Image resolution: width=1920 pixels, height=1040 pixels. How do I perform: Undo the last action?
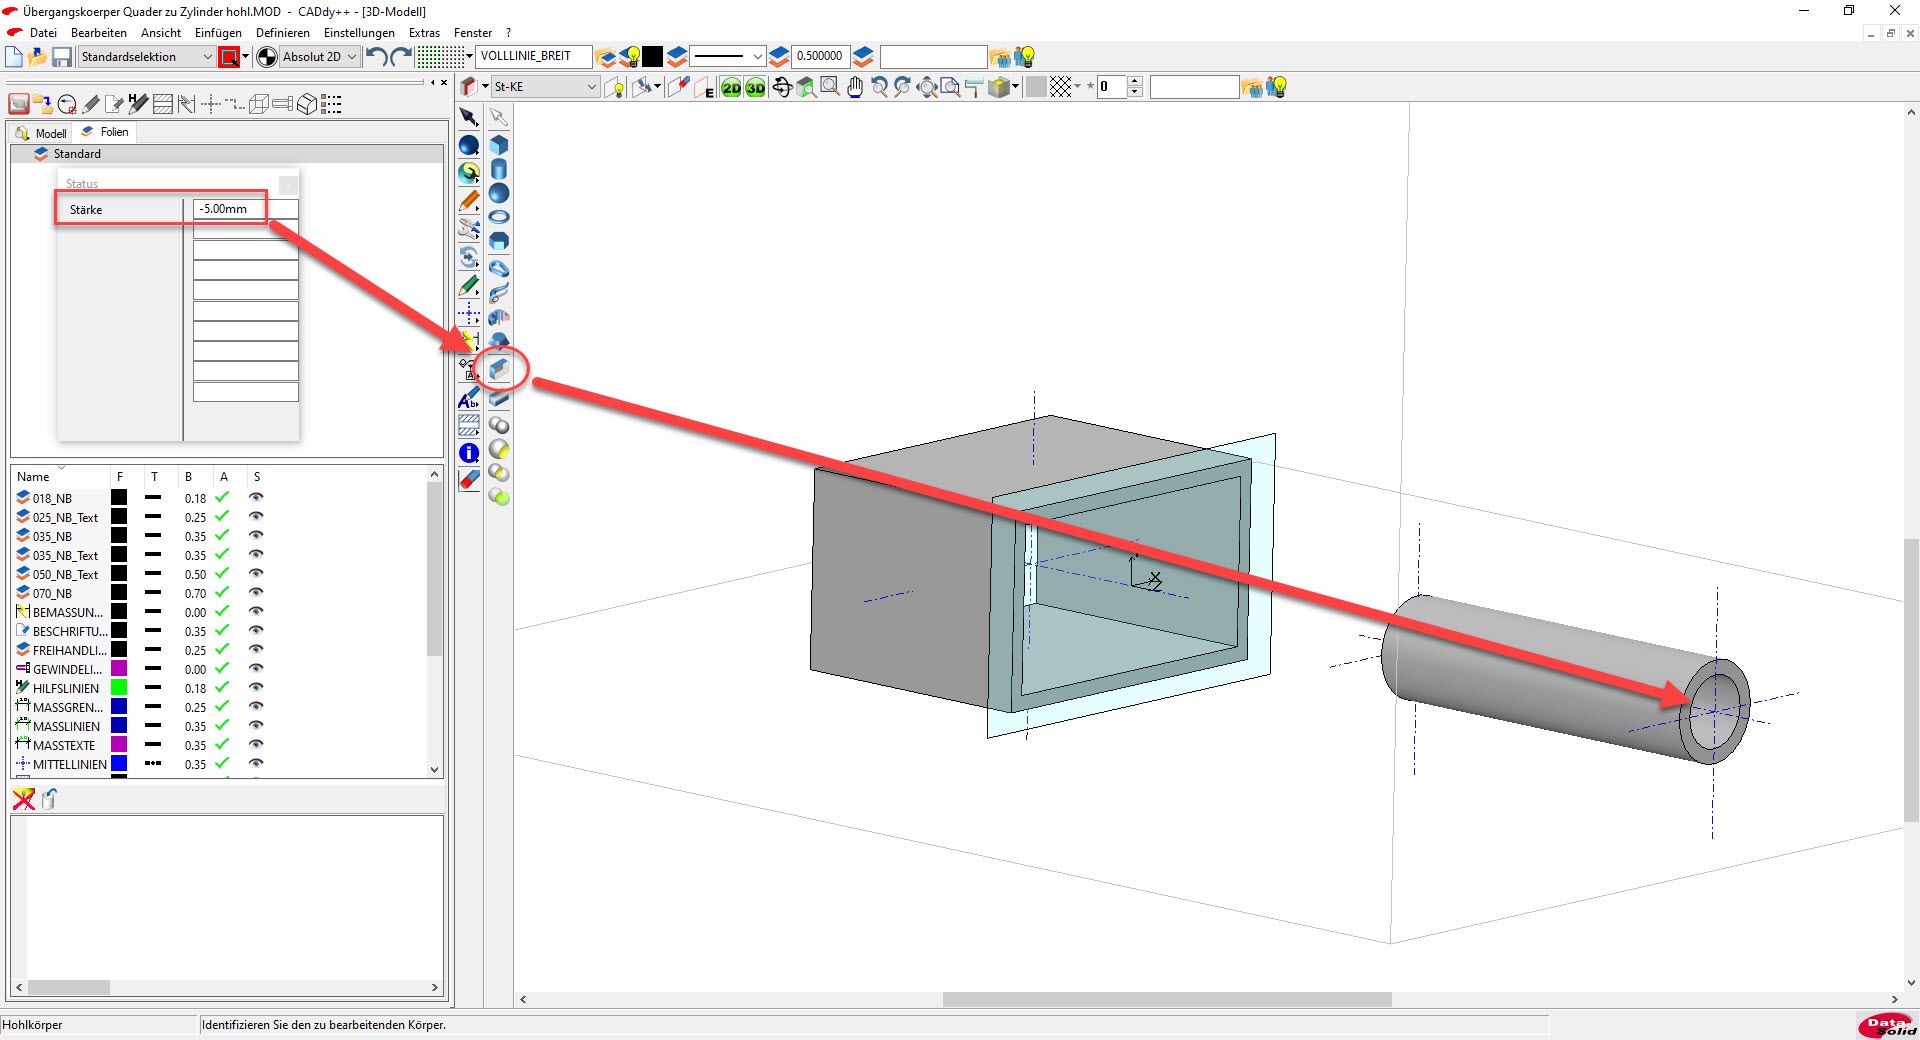(x=376, y=57)
